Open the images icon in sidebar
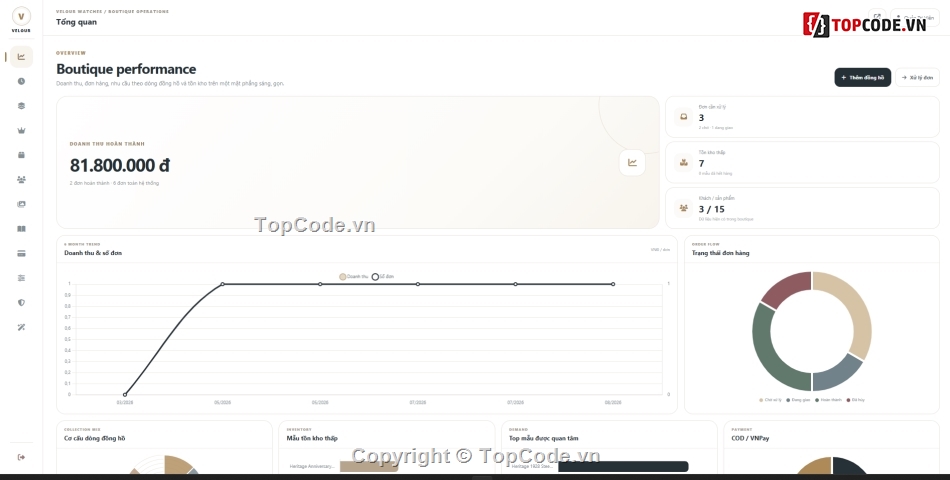The height and width of the screenshot is (480, 950). pyautogui.click(x=21, y=204)
